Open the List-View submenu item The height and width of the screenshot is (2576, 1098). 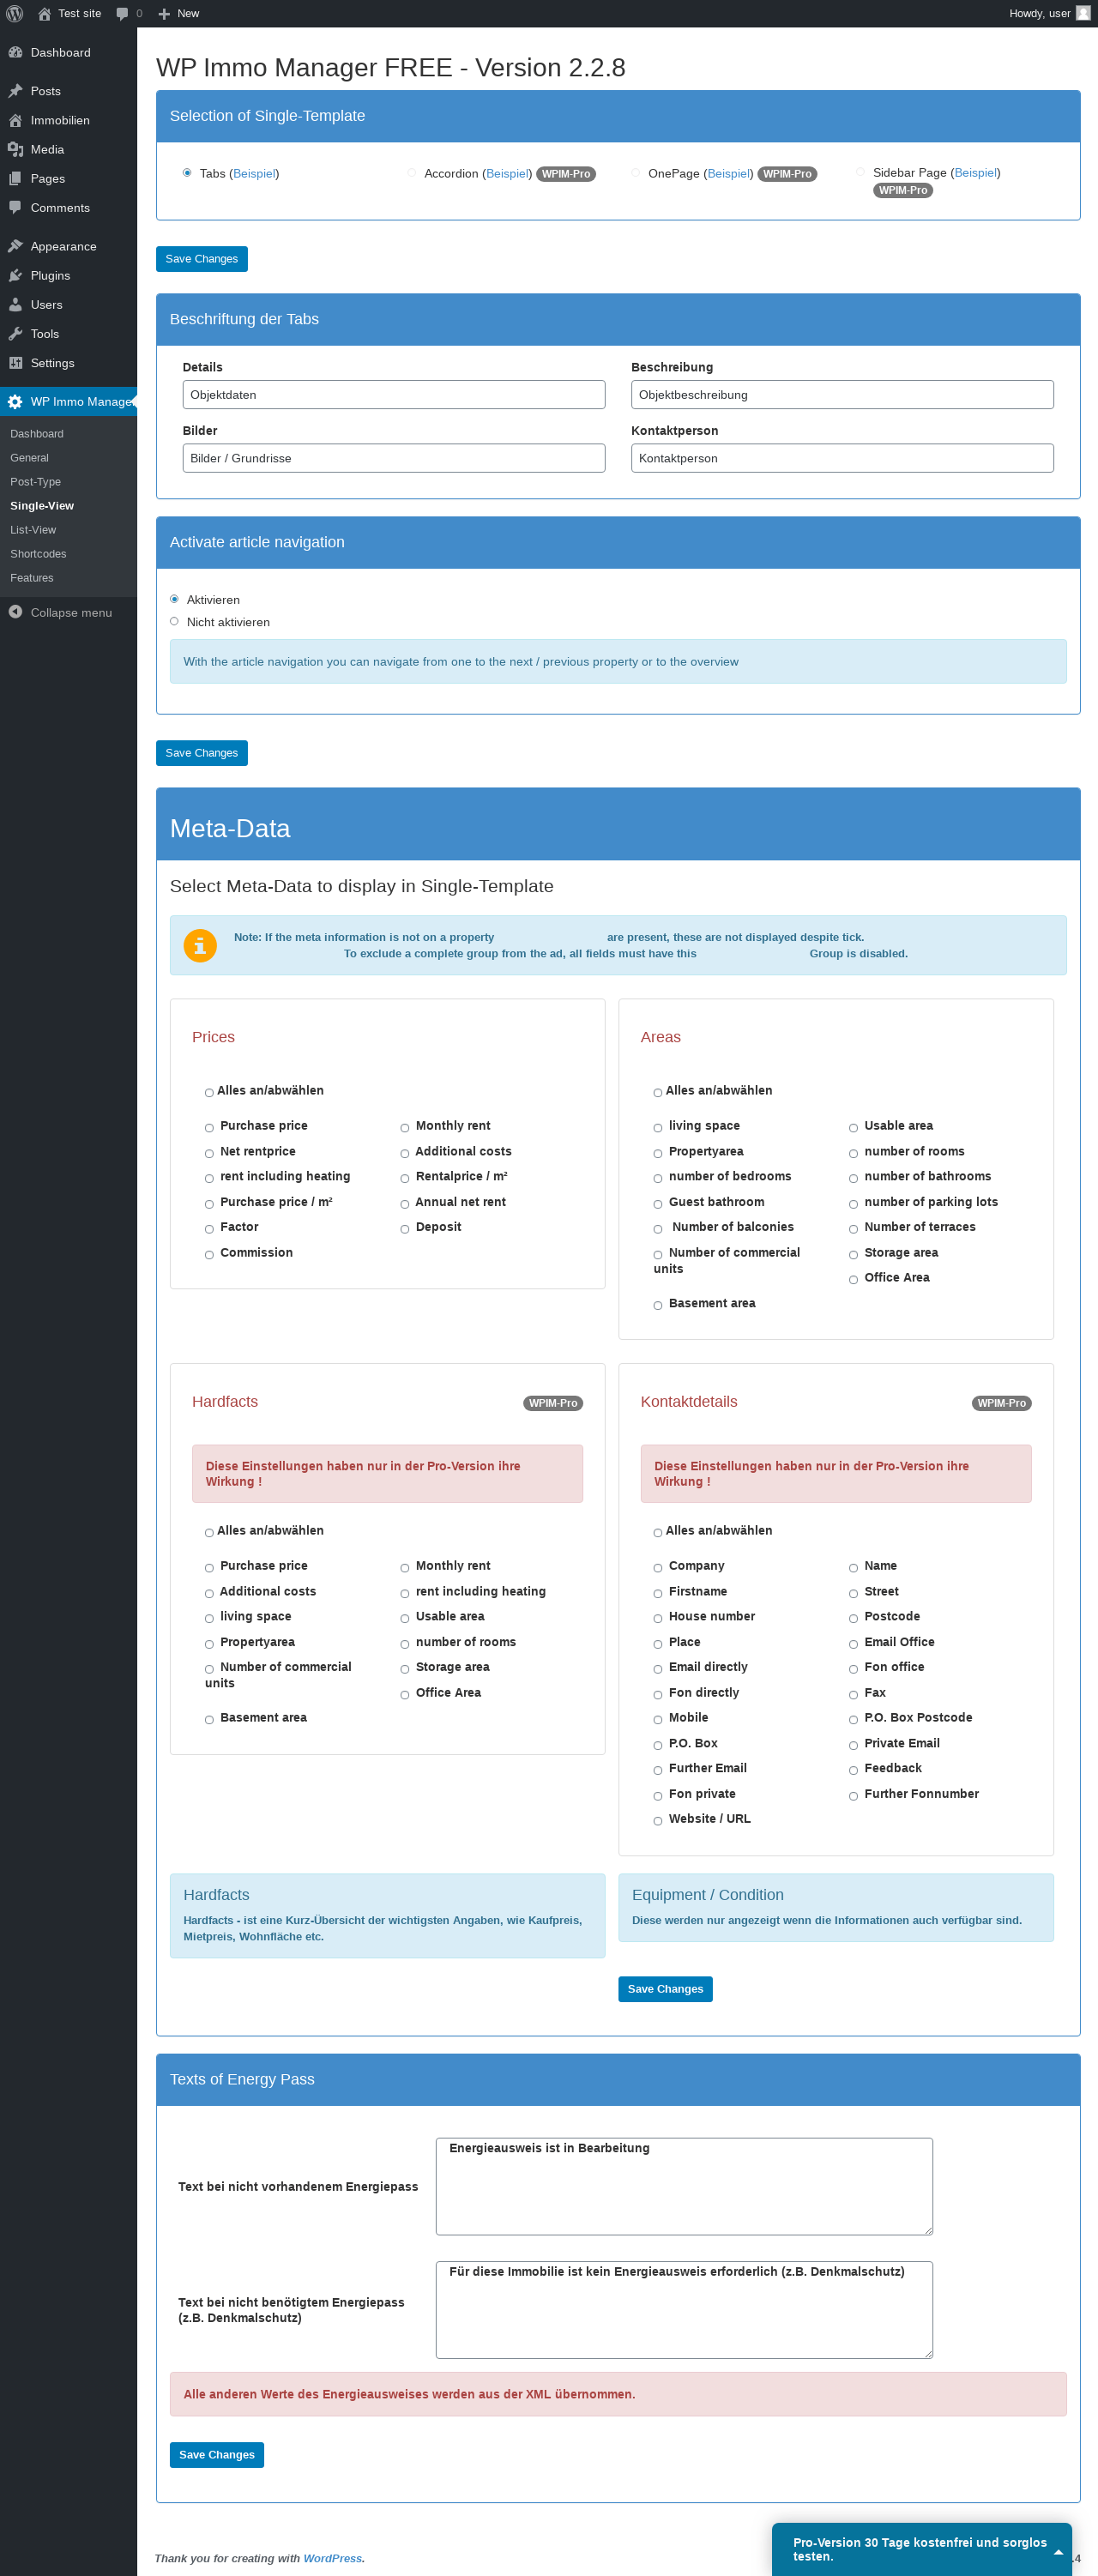click(x=33, y=530)
